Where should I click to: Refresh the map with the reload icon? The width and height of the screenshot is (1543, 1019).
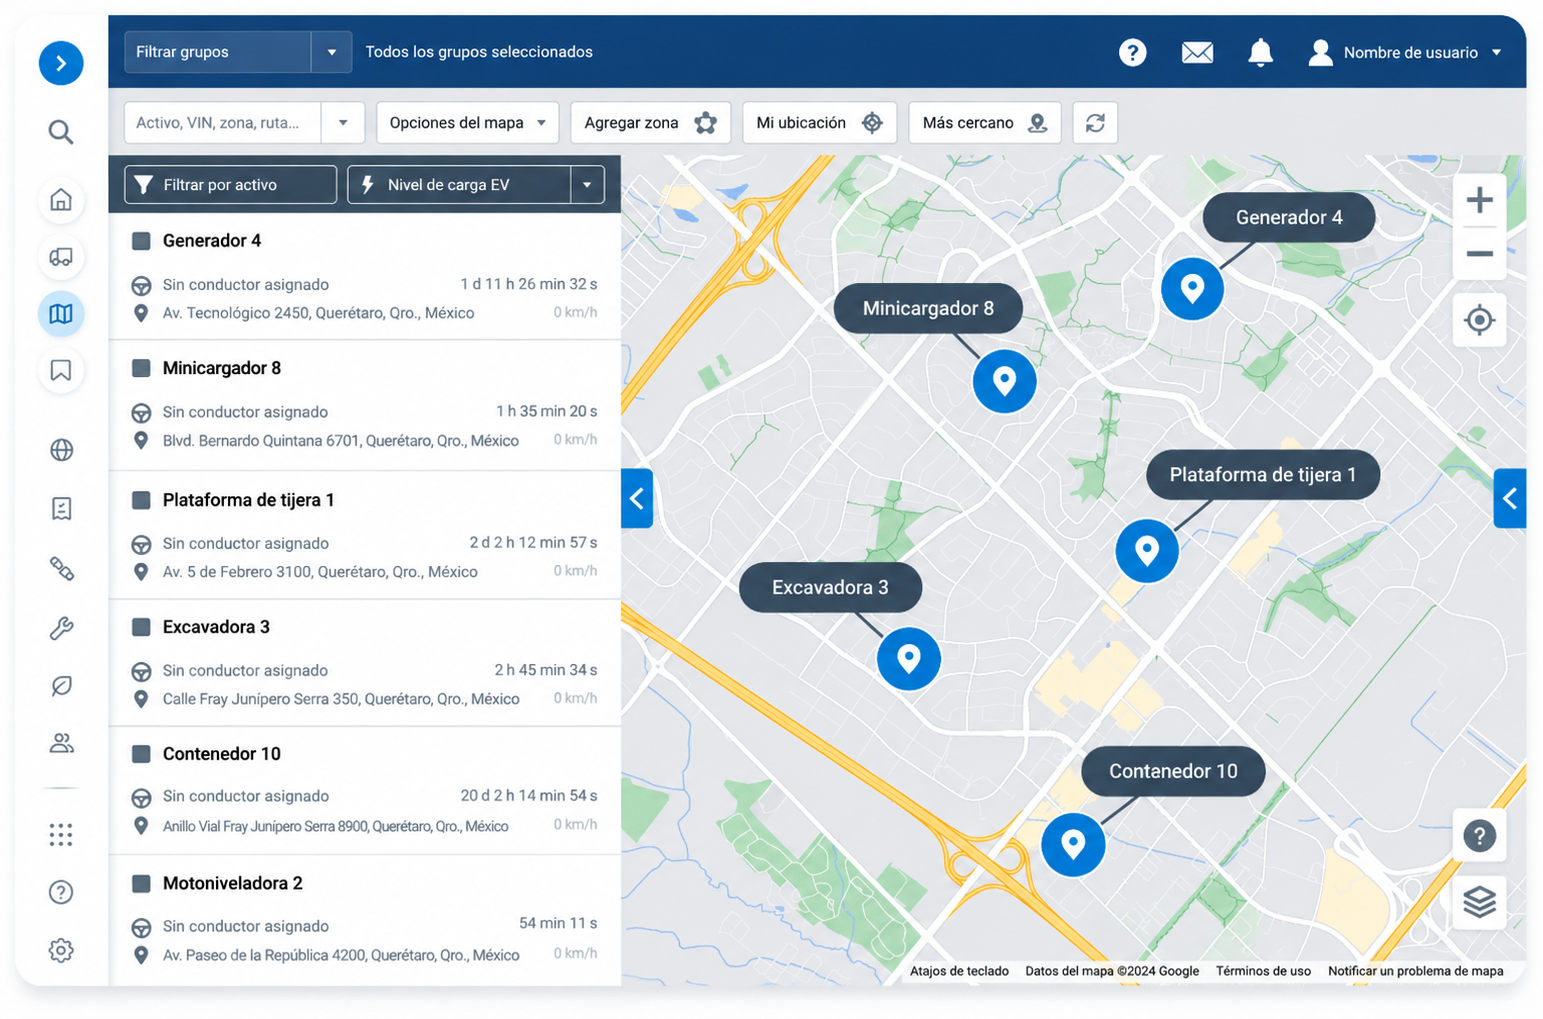coord(1095,123)
